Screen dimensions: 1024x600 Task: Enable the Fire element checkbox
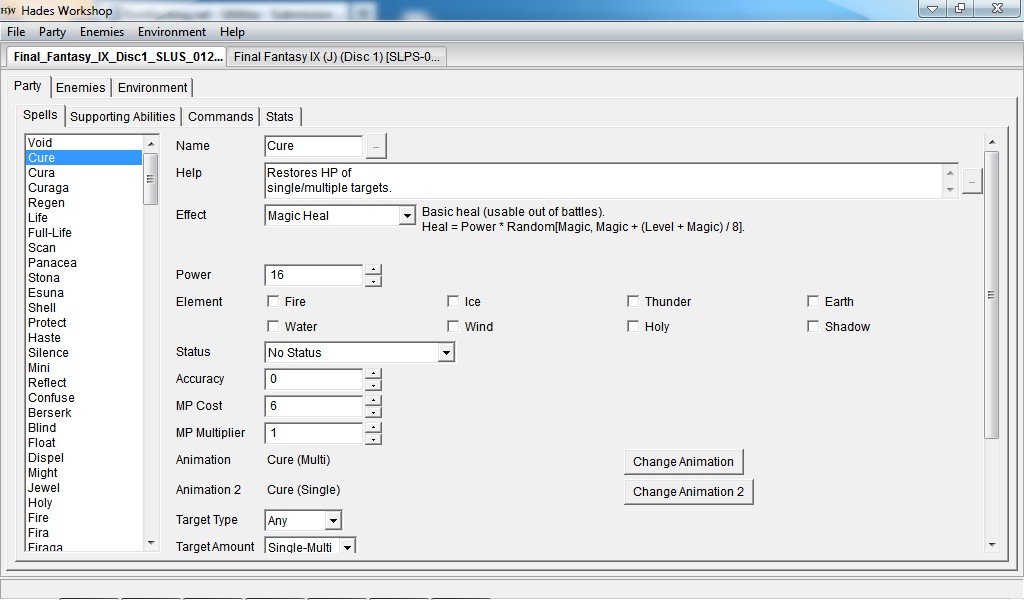click(x=273, y=302)
